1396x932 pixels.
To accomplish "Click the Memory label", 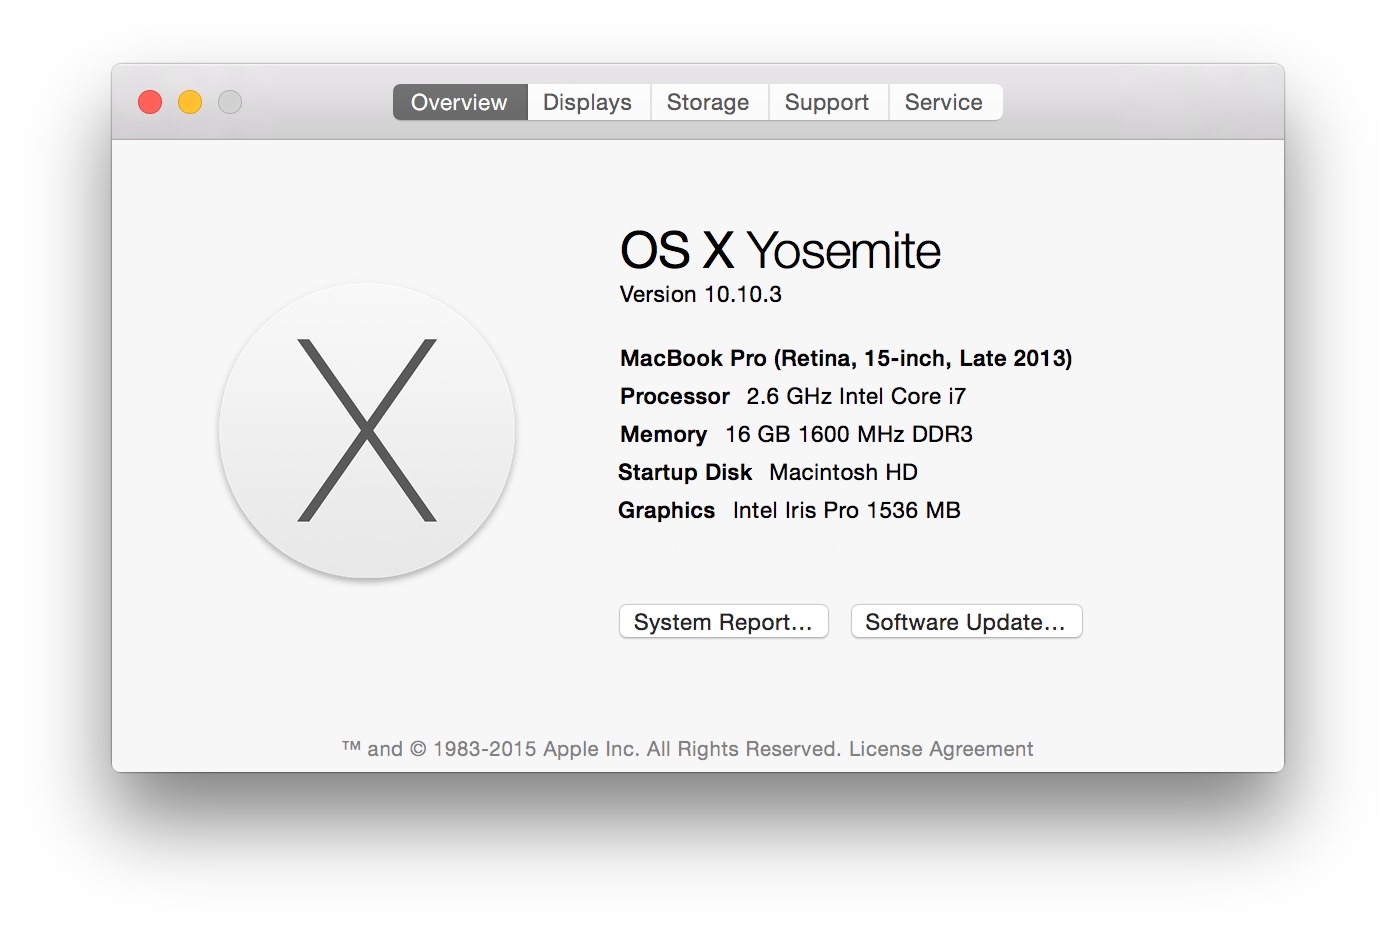I will (663, 434).
